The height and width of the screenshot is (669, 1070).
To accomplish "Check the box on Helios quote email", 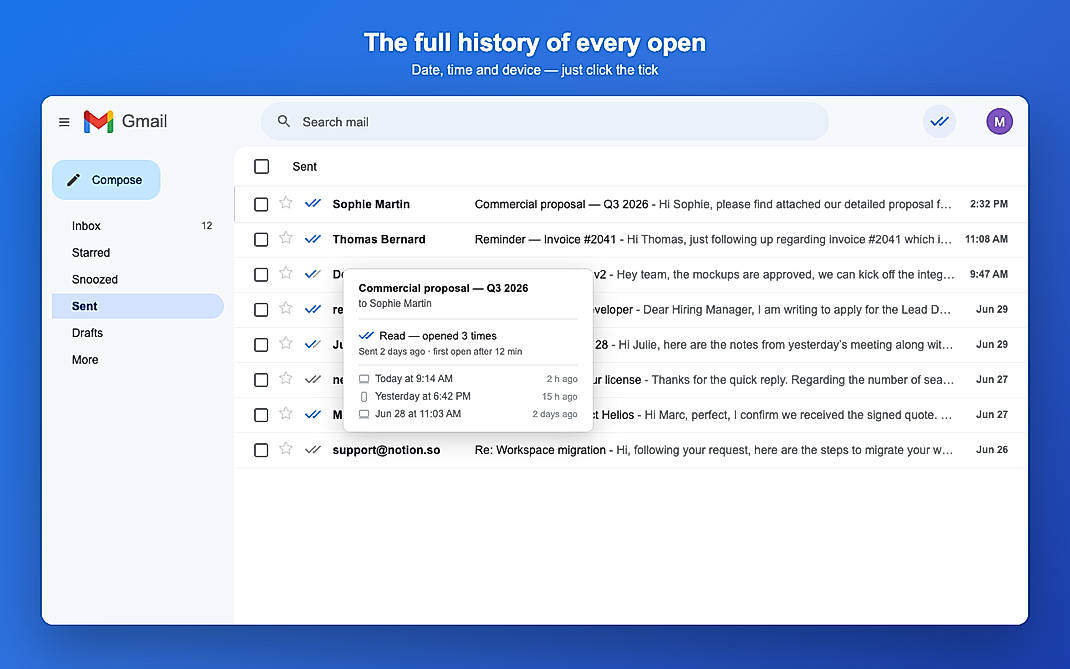I will click(261, 415).
